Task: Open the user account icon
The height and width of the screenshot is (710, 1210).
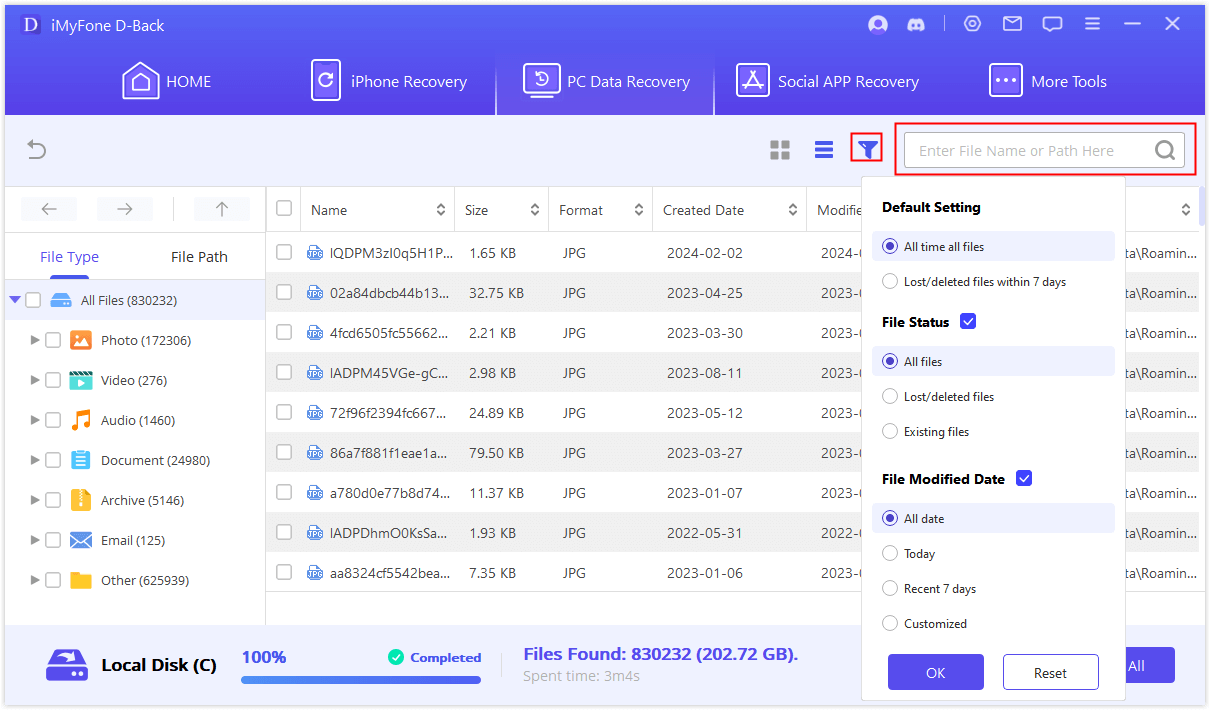Action: coord(878,24)
